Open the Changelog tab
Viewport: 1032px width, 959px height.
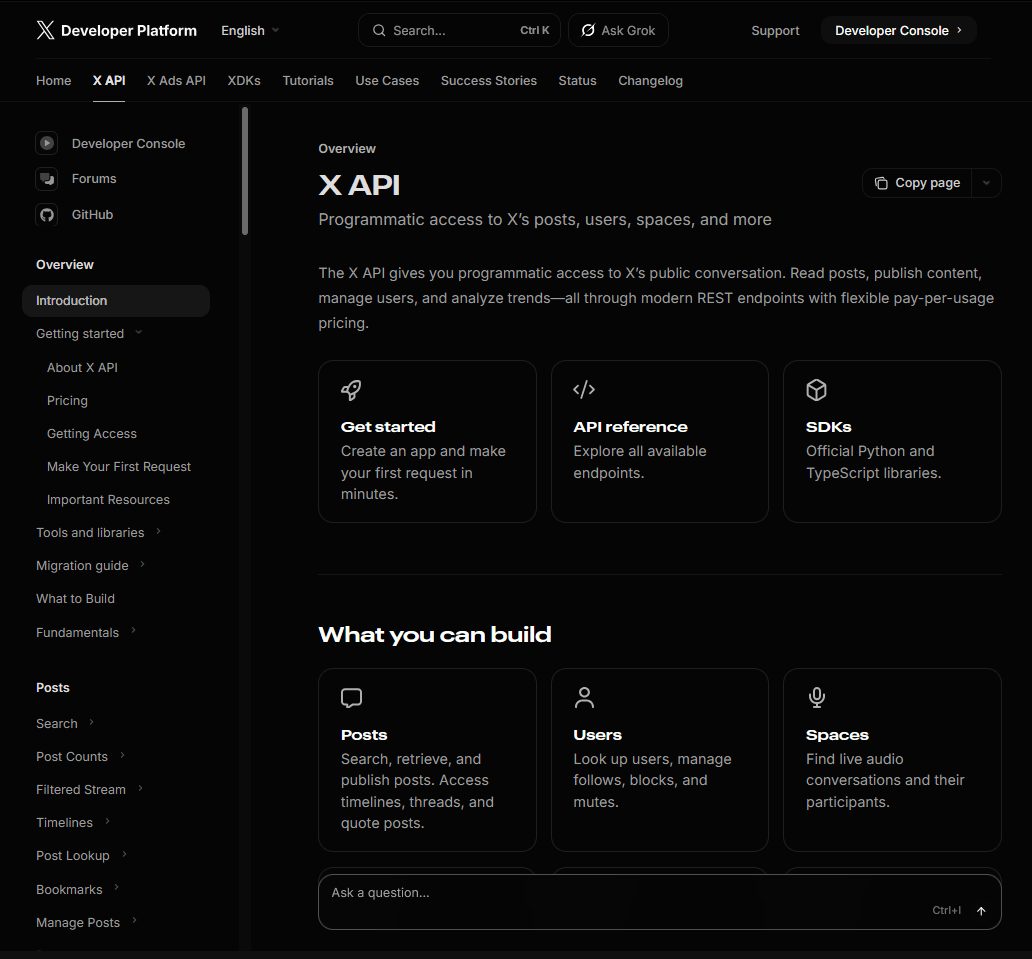tap(650, 80)
